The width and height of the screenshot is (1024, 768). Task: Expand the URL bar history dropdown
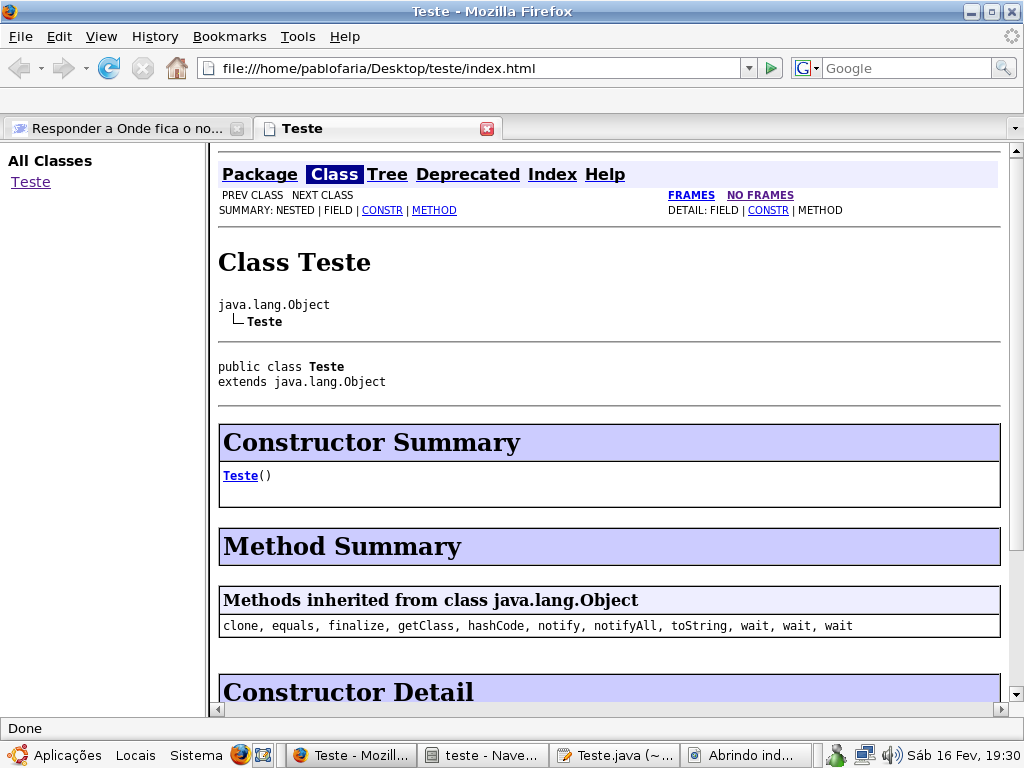click(x=749, y=68)
